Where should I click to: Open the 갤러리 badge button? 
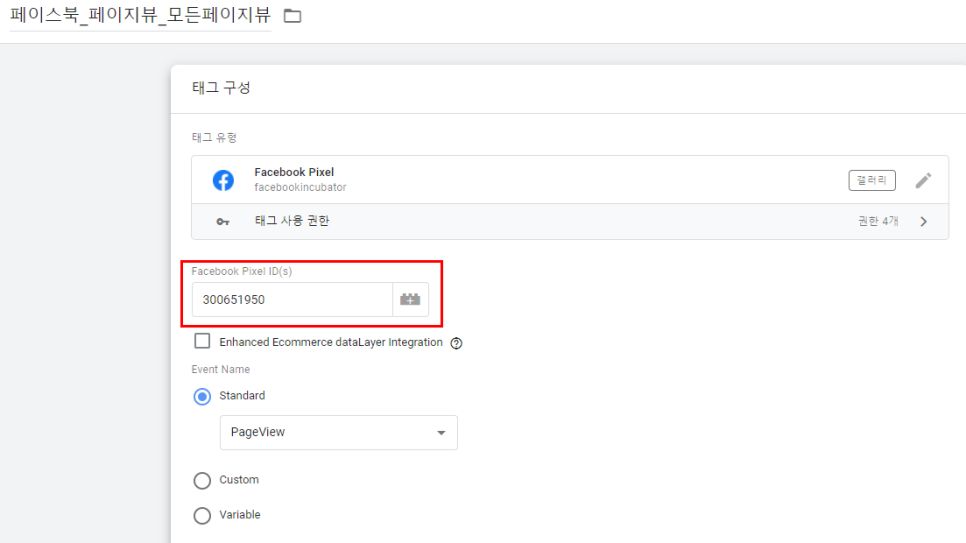point(872,181)
